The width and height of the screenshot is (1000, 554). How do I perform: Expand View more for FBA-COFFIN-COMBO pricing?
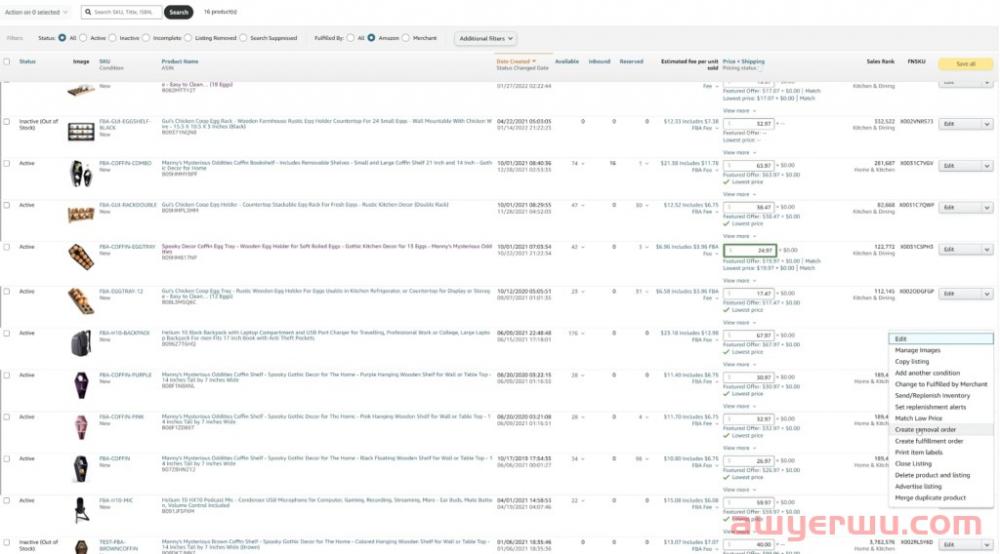click(x=739, y=194)
